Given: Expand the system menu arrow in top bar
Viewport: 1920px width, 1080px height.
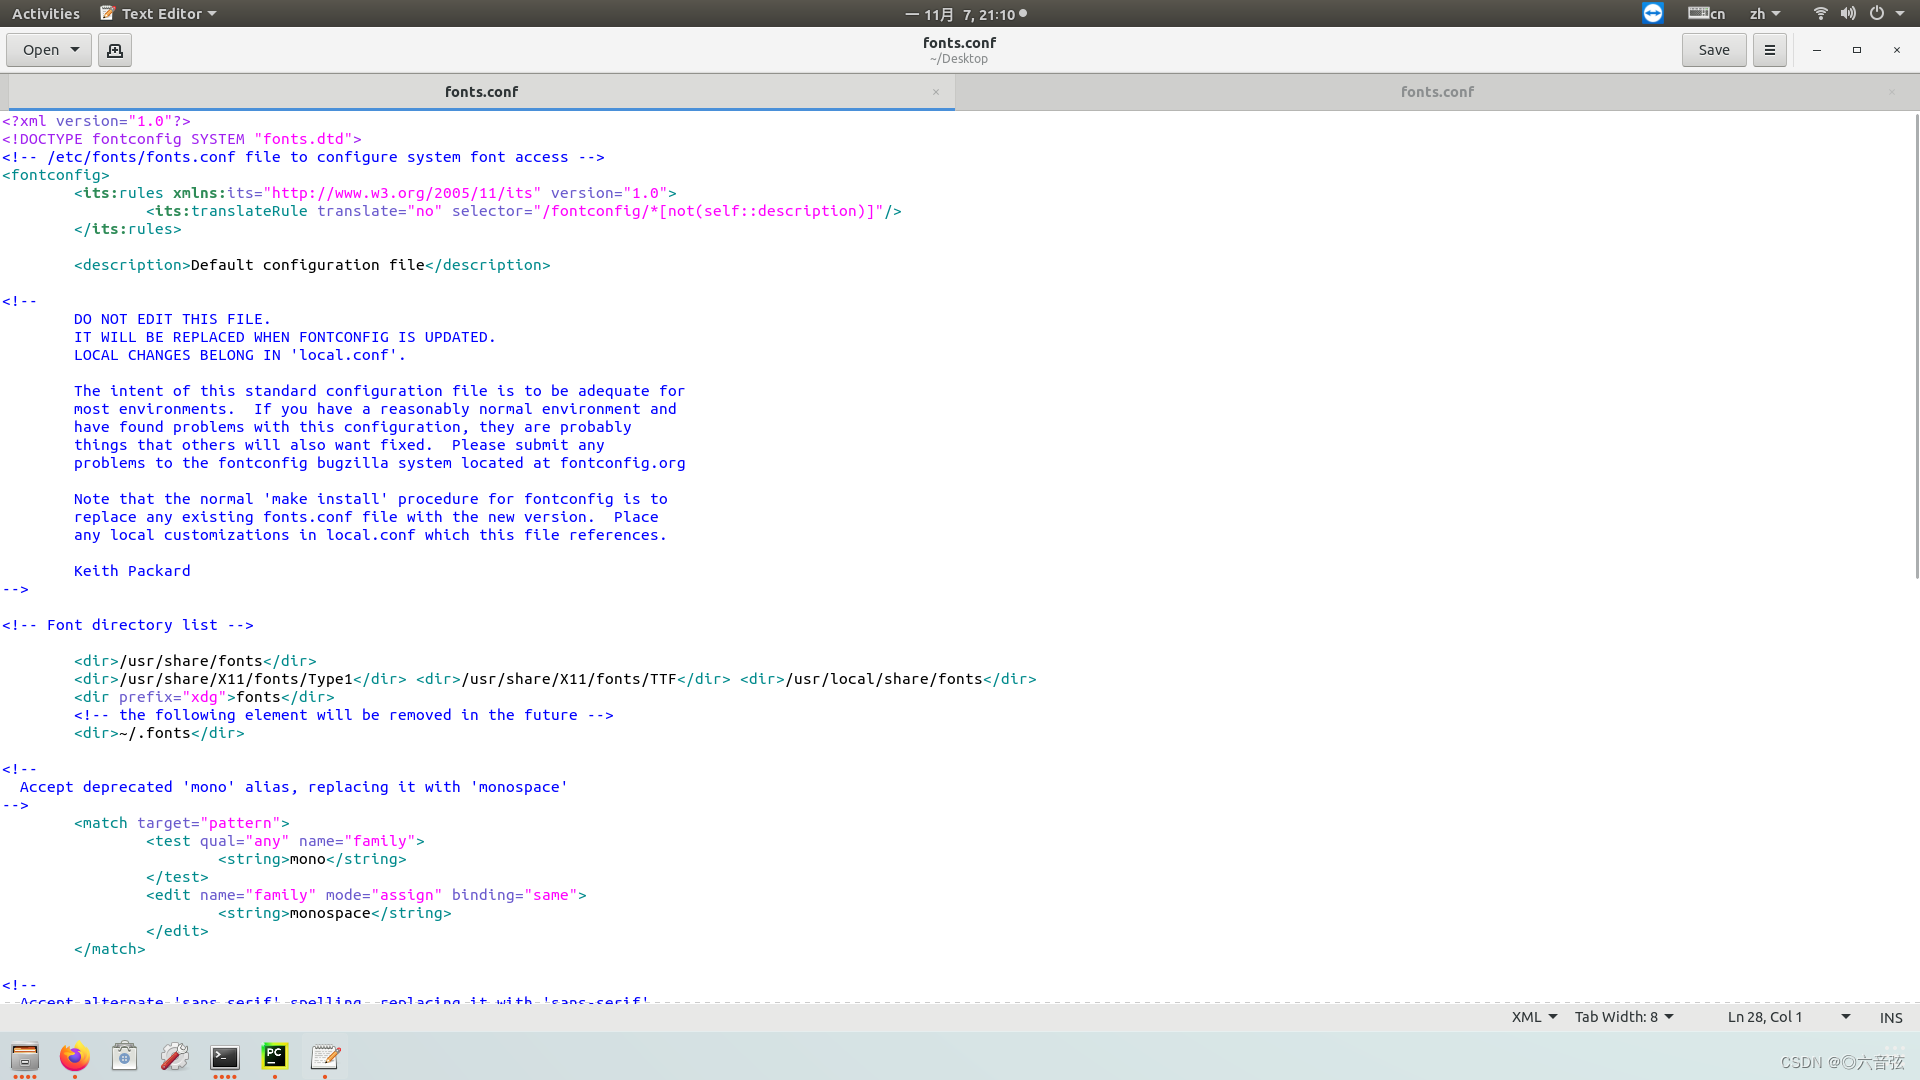Looking at the screenshot, I should 1900,13.
